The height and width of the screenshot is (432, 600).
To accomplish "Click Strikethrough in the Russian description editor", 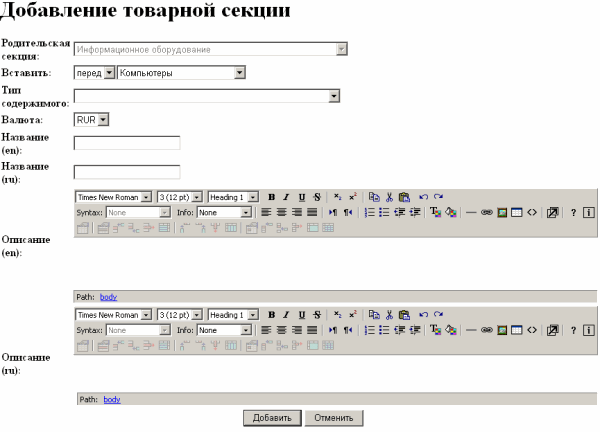I will pos(317,314).
